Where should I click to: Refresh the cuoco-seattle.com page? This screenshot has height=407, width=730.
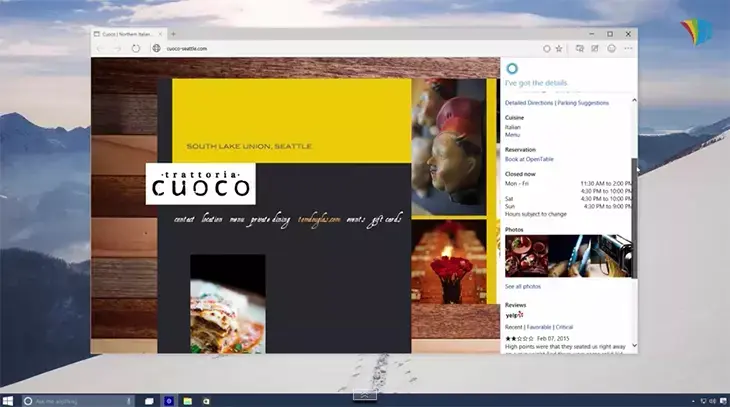[x=135, y=48]
